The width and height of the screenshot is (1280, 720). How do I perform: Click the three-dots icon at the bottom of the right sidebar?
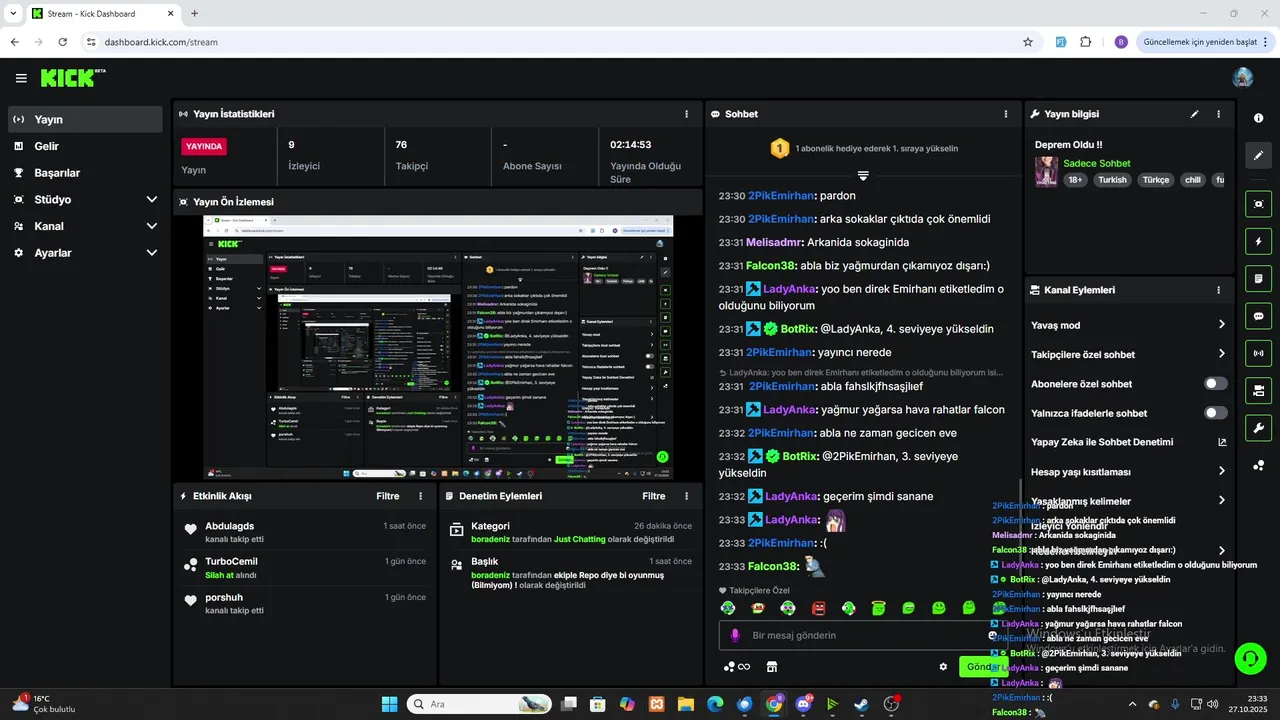click(1258, 465)
